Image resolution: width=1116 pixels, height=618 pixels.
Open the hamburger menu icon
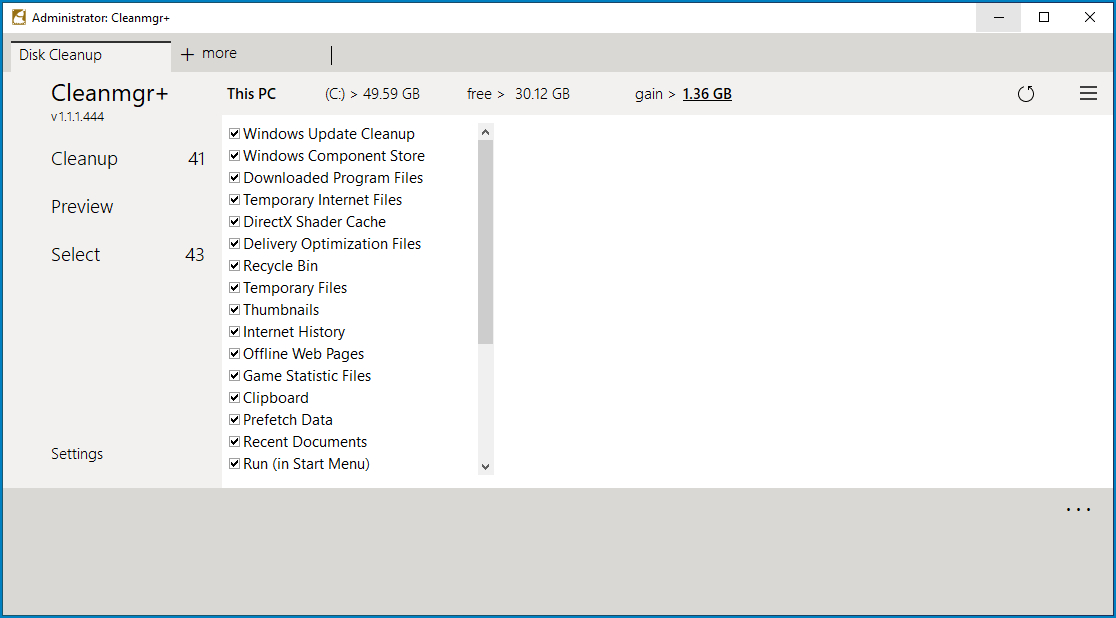click(1088, 93)
